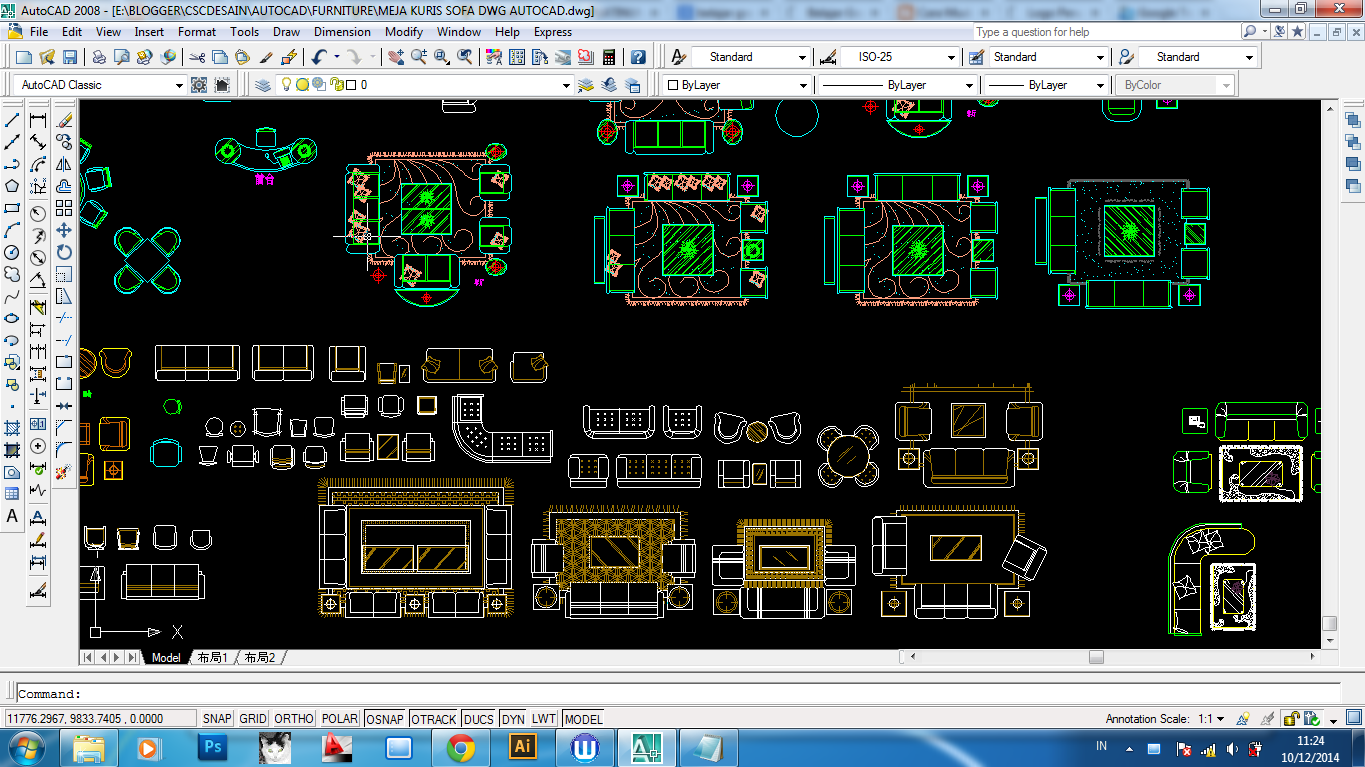Select the Rotate modify tool

coord(64,252)
